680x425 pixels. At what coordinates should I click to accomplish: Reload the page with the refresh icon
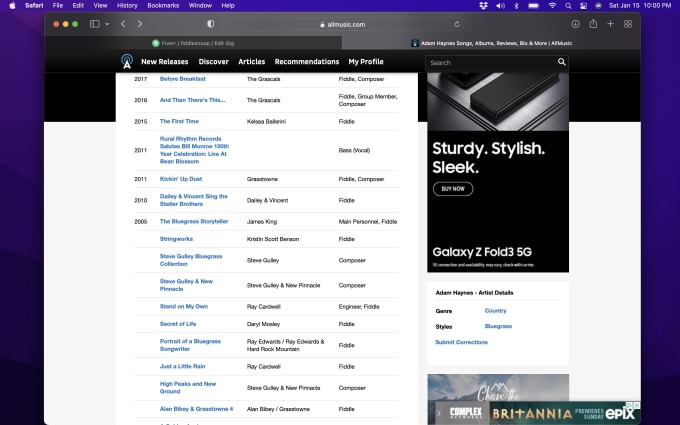(x=457, y=24)
